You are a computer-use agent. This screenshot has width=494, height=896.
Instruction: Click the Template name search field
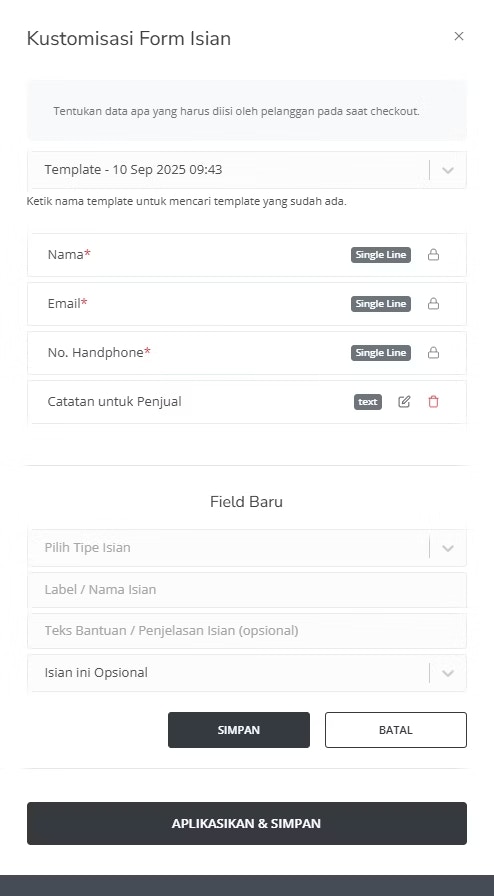coord(228,170)
